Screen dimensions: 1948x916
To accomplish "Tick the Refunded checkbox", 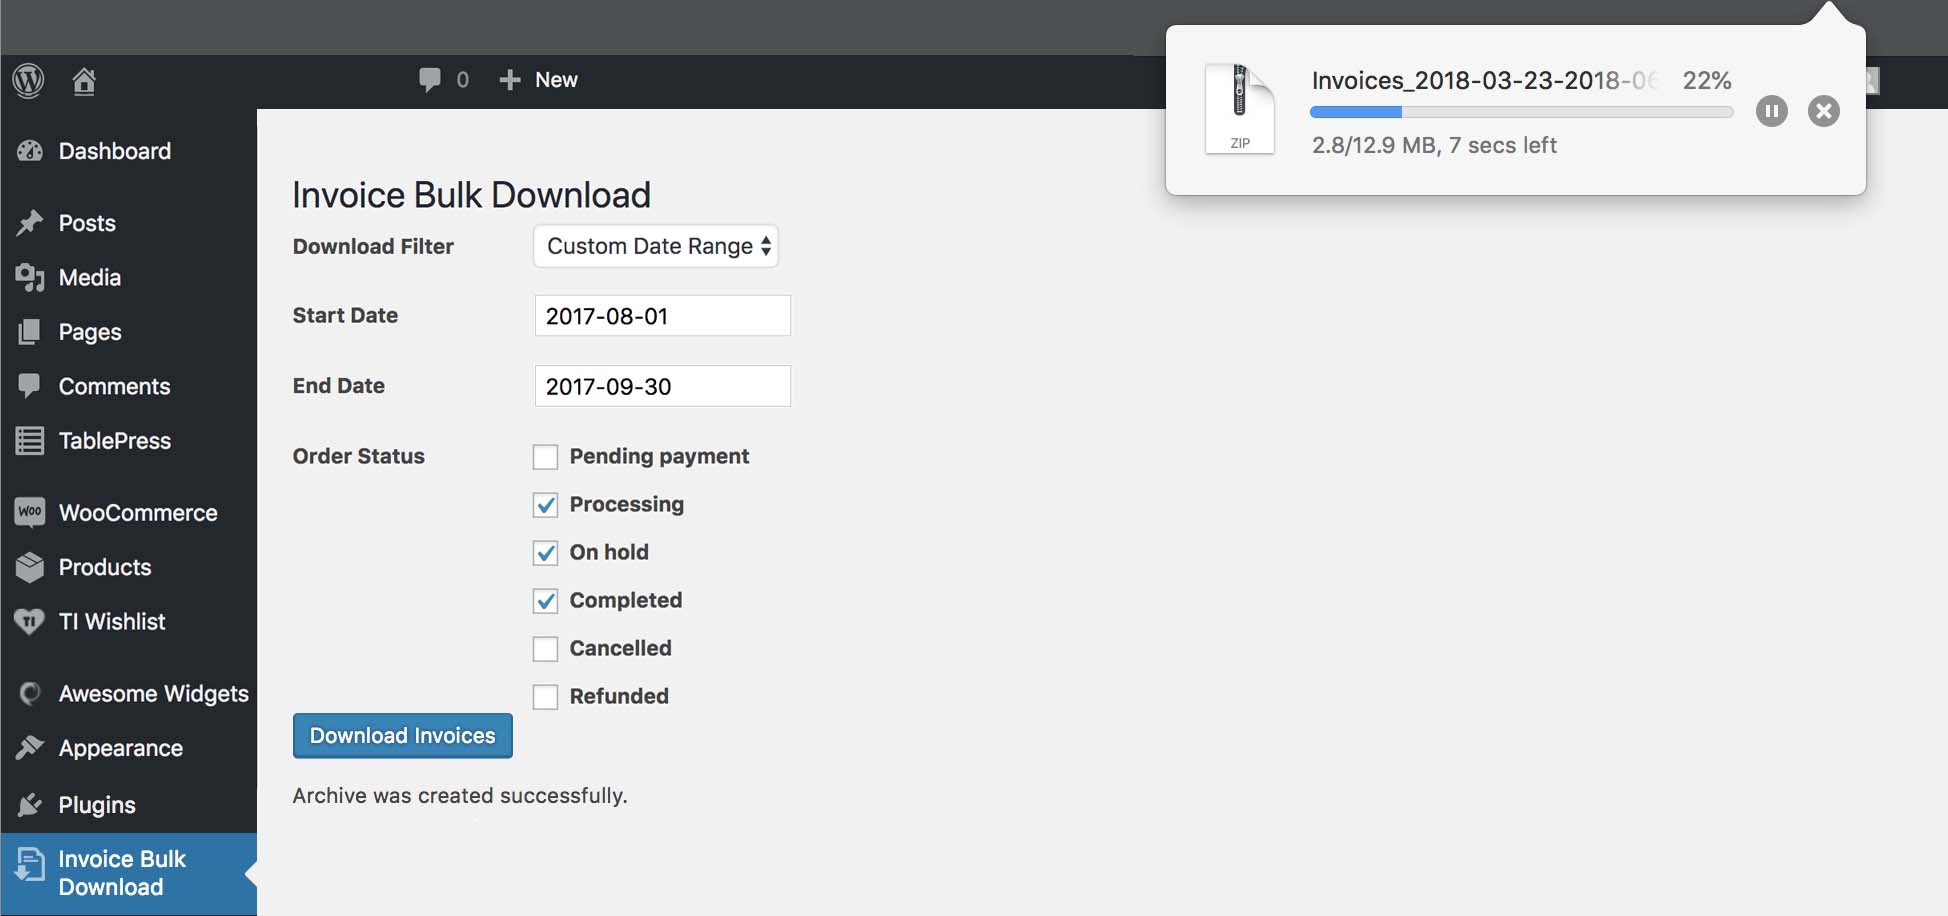I will point(545,697).
